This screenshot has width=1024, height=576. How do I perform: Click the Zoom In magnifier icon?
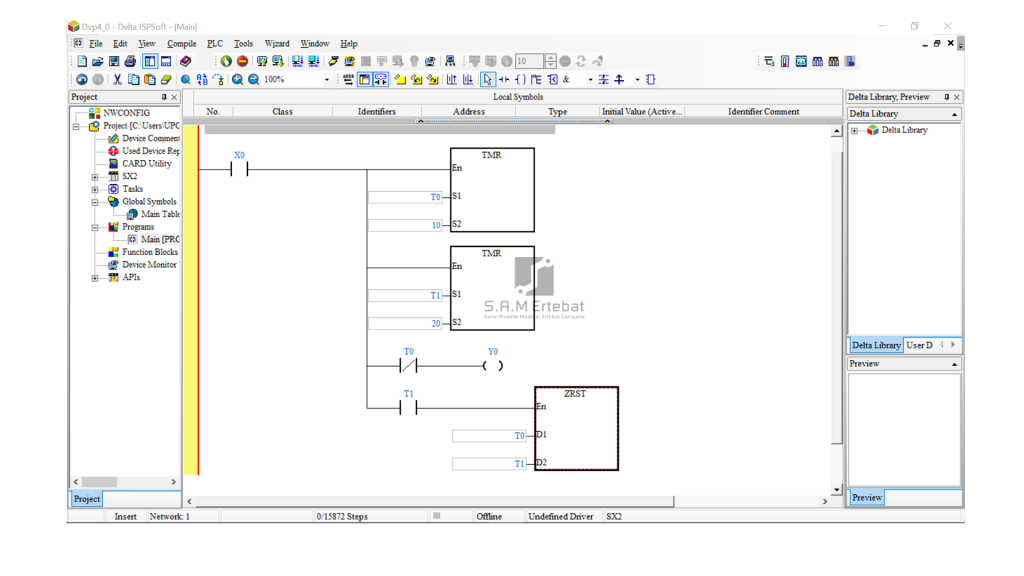pyautogui.click(x=238, y=80)
